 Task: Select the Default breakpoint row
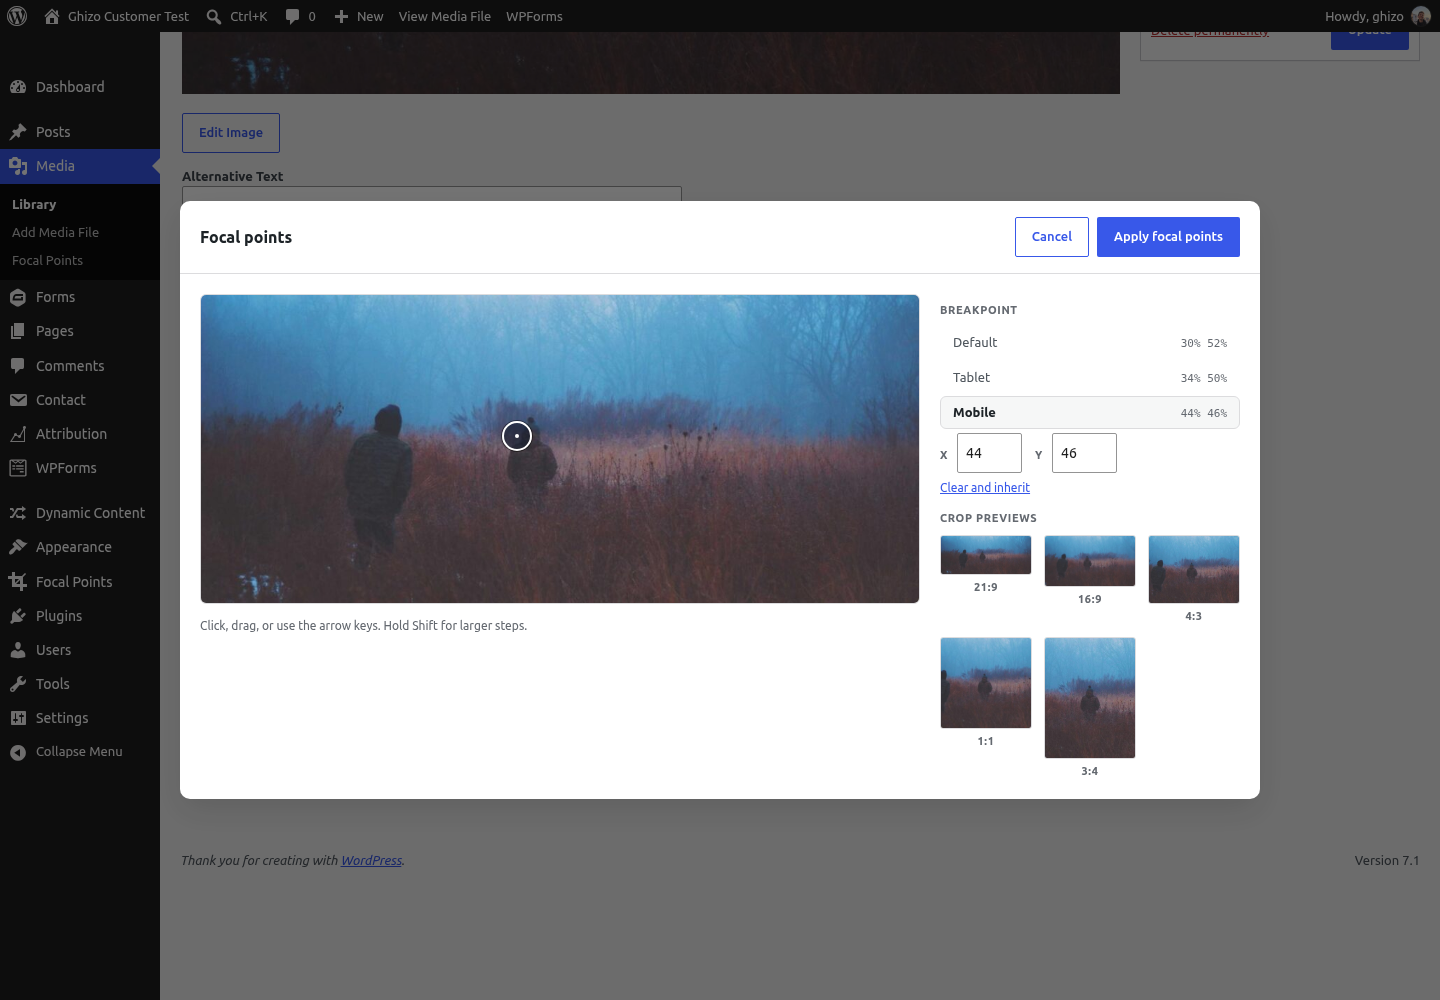point(1090,343)
